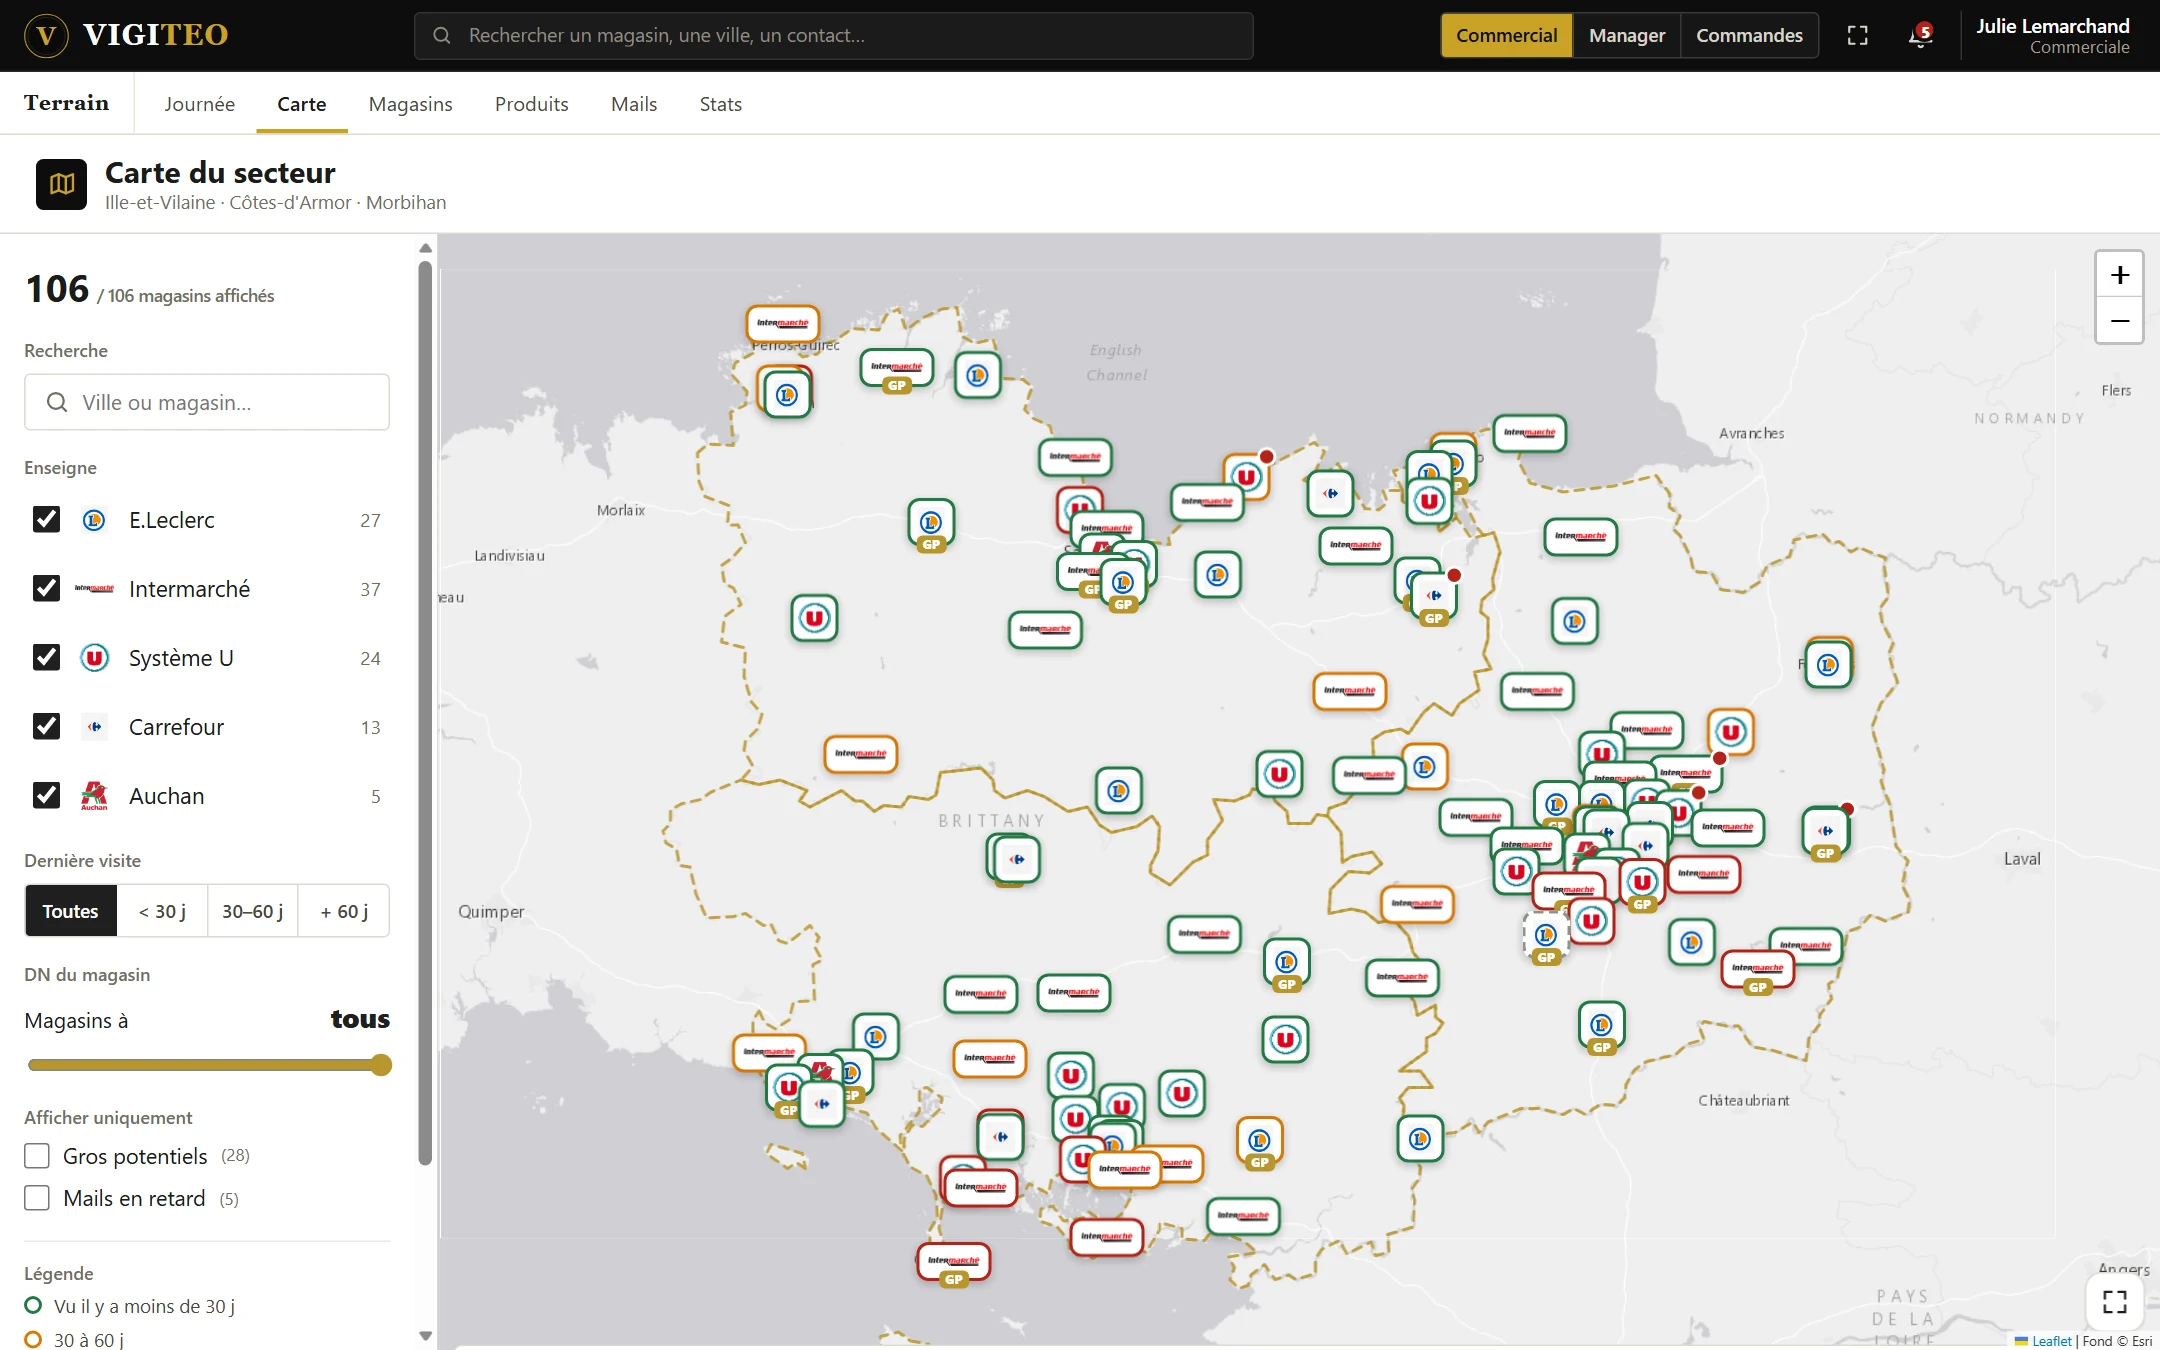Screen dimensions: 2160x1350
Task: Select the Toutes last-visit filter
Action: [x=70, y=911]
